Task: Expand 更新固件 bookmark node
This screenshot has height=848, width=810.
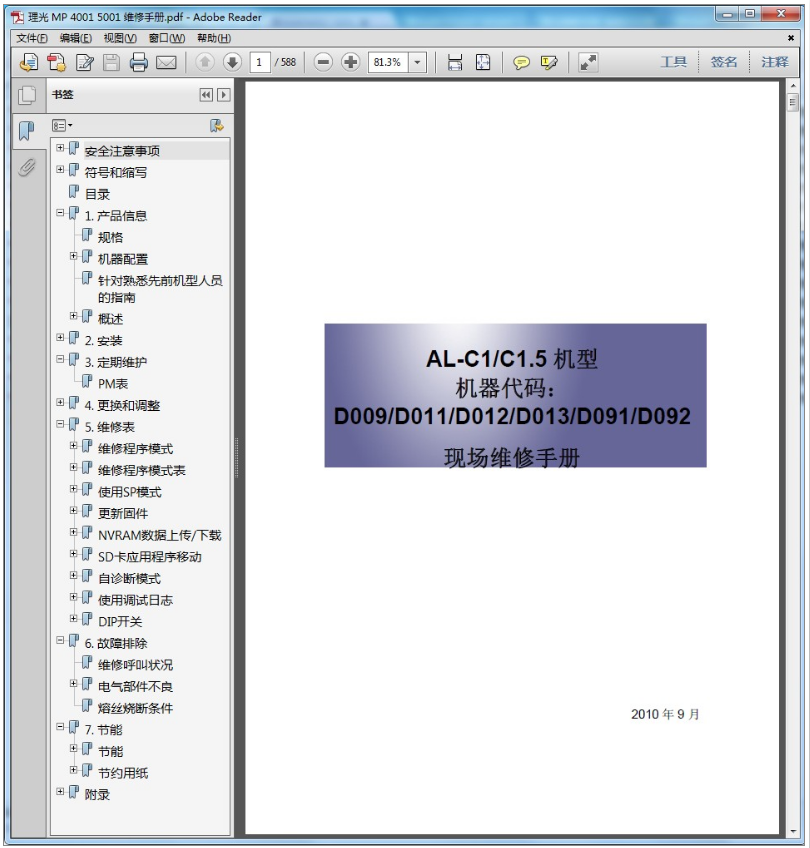Action: coord(74,510)
